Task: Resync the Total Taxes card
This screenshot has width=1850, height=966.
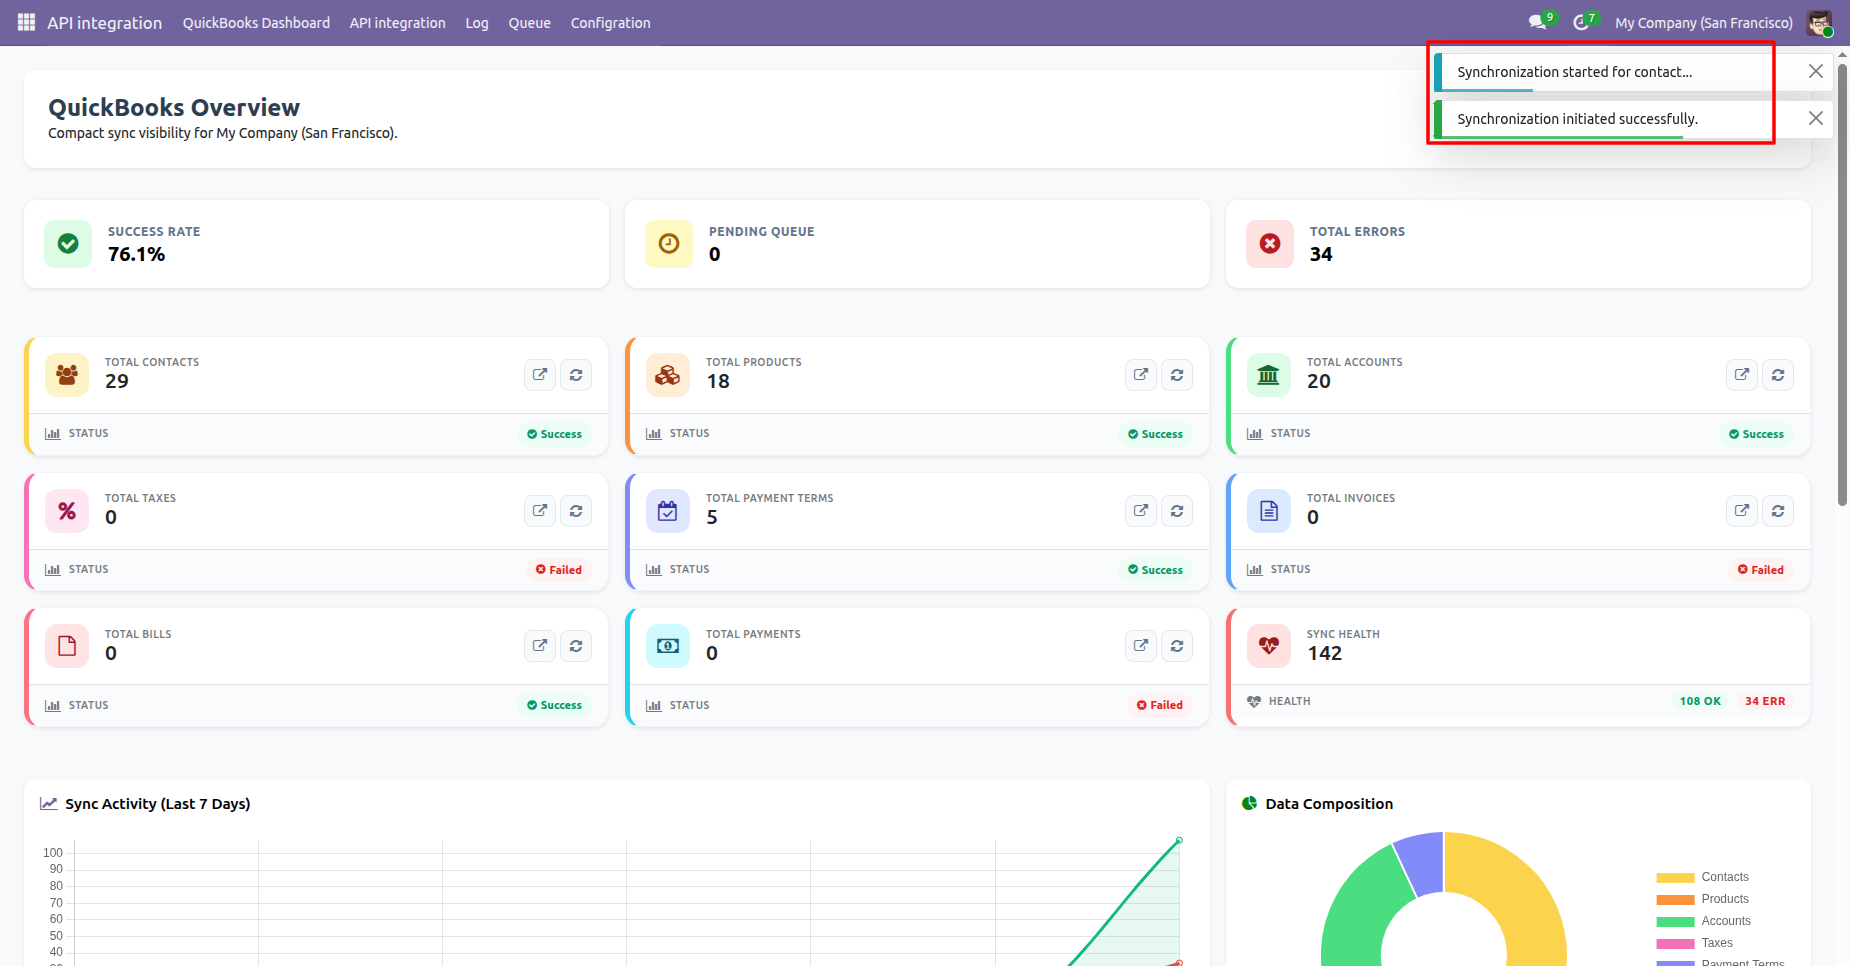Action: point(576,511)
